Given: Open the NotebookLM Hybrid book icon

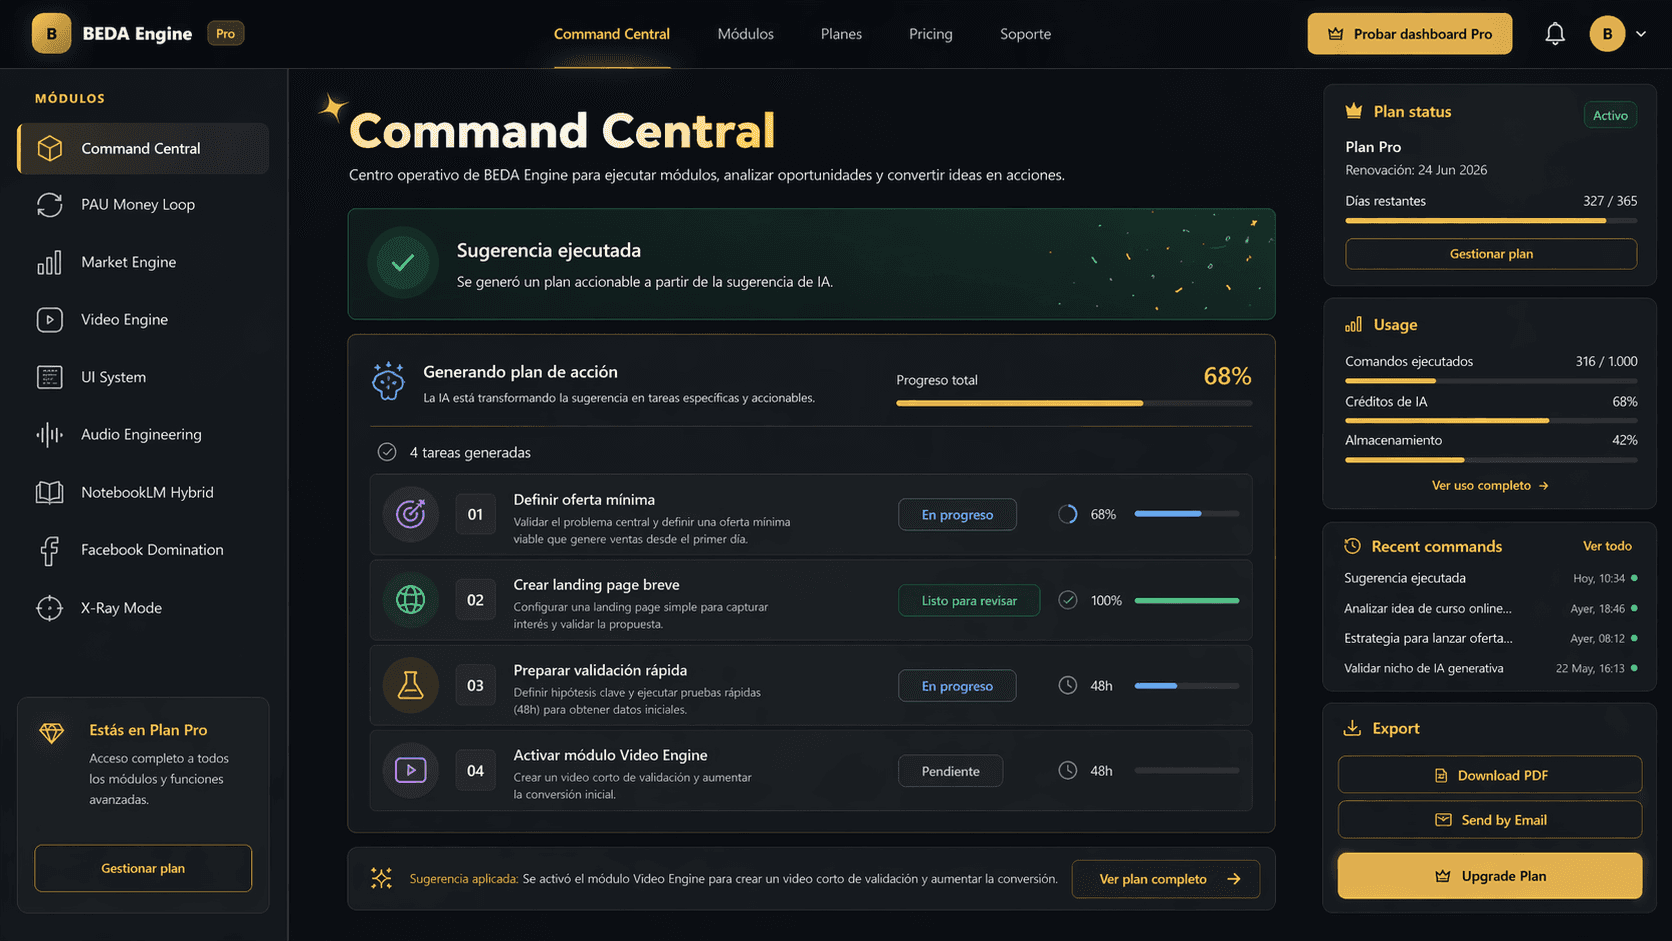Looking at the screenshot, I should 50,492.
